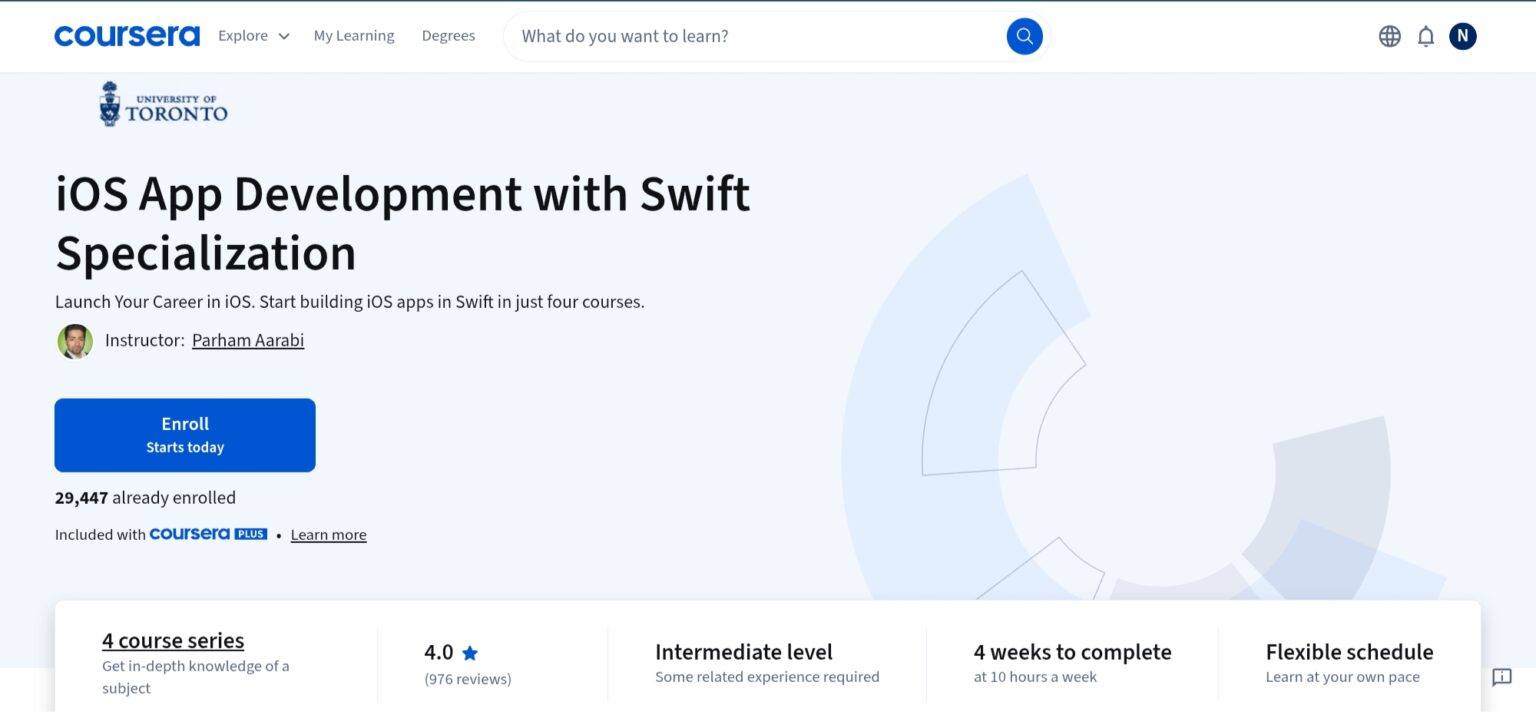Click the Parham Aarabi instructor link
Screen dimensions: 1536x725
[248, 340]
